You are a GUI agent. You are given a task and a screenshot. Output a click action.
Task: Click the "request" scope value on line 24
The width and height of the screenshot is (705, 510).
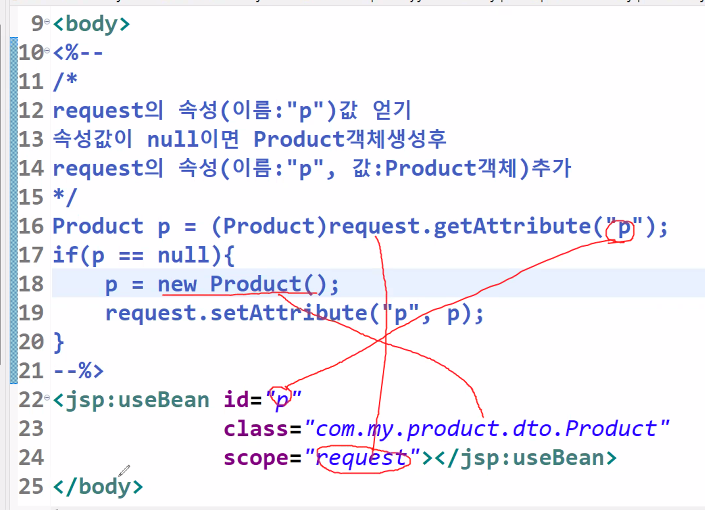click(361, 458)
